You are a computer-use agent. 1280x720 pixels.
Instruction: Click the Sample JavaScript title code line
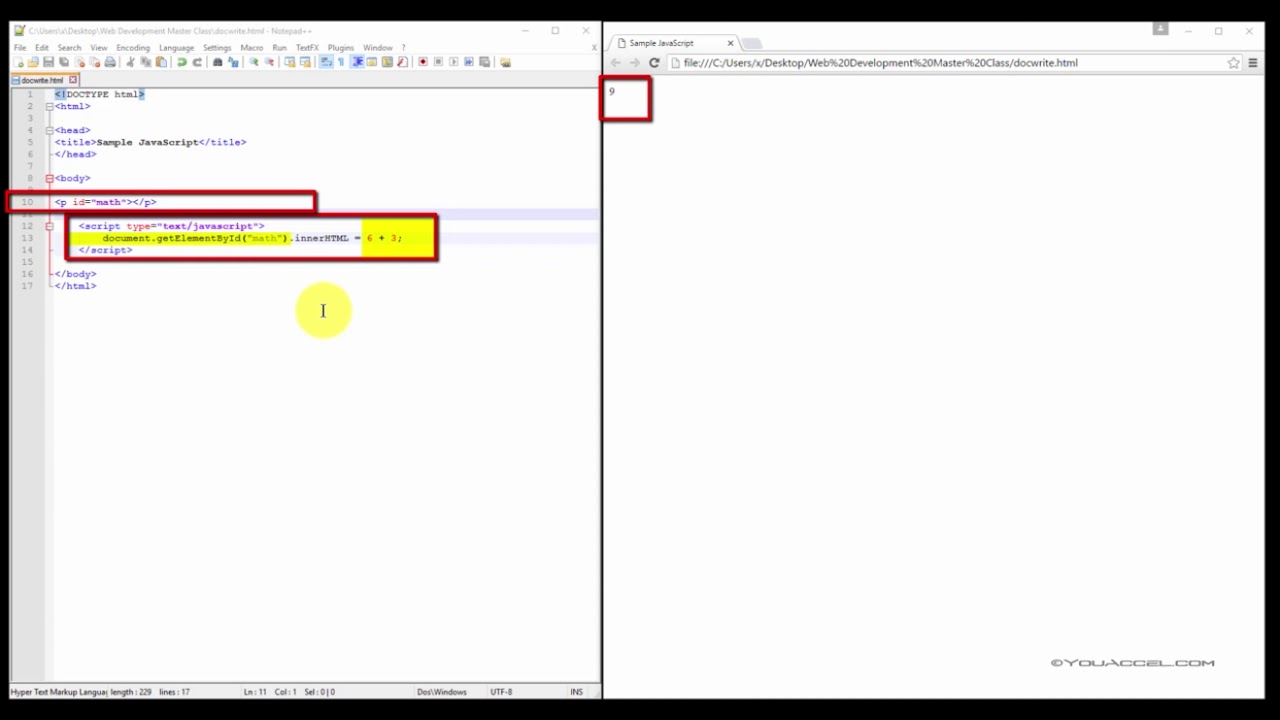pyautogui.click(x=150, y=142)
